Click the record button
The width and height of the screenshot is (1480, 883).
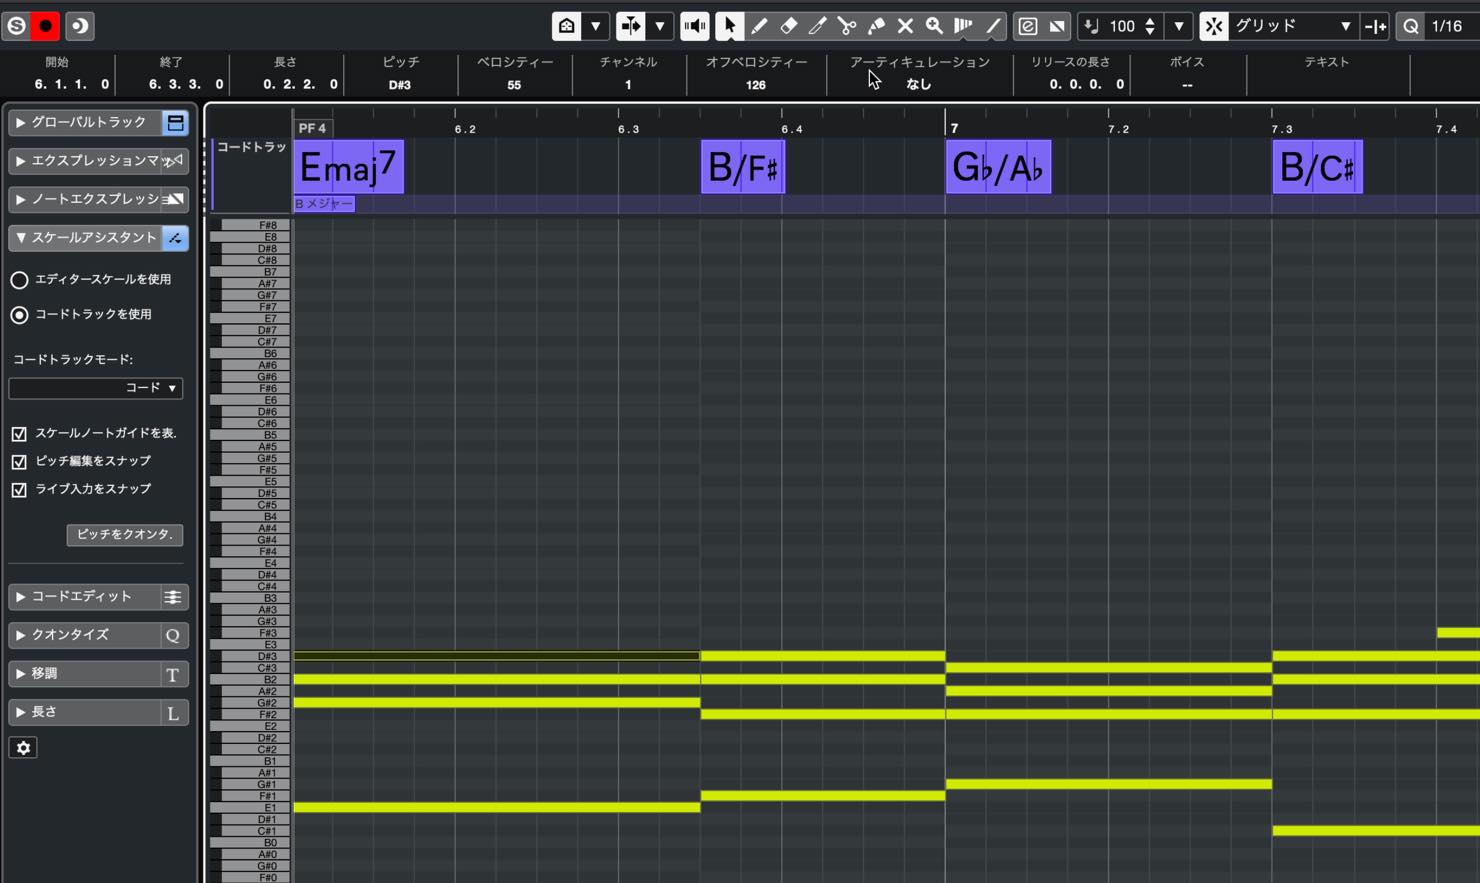pyautogui.click(x=45, y=26)
